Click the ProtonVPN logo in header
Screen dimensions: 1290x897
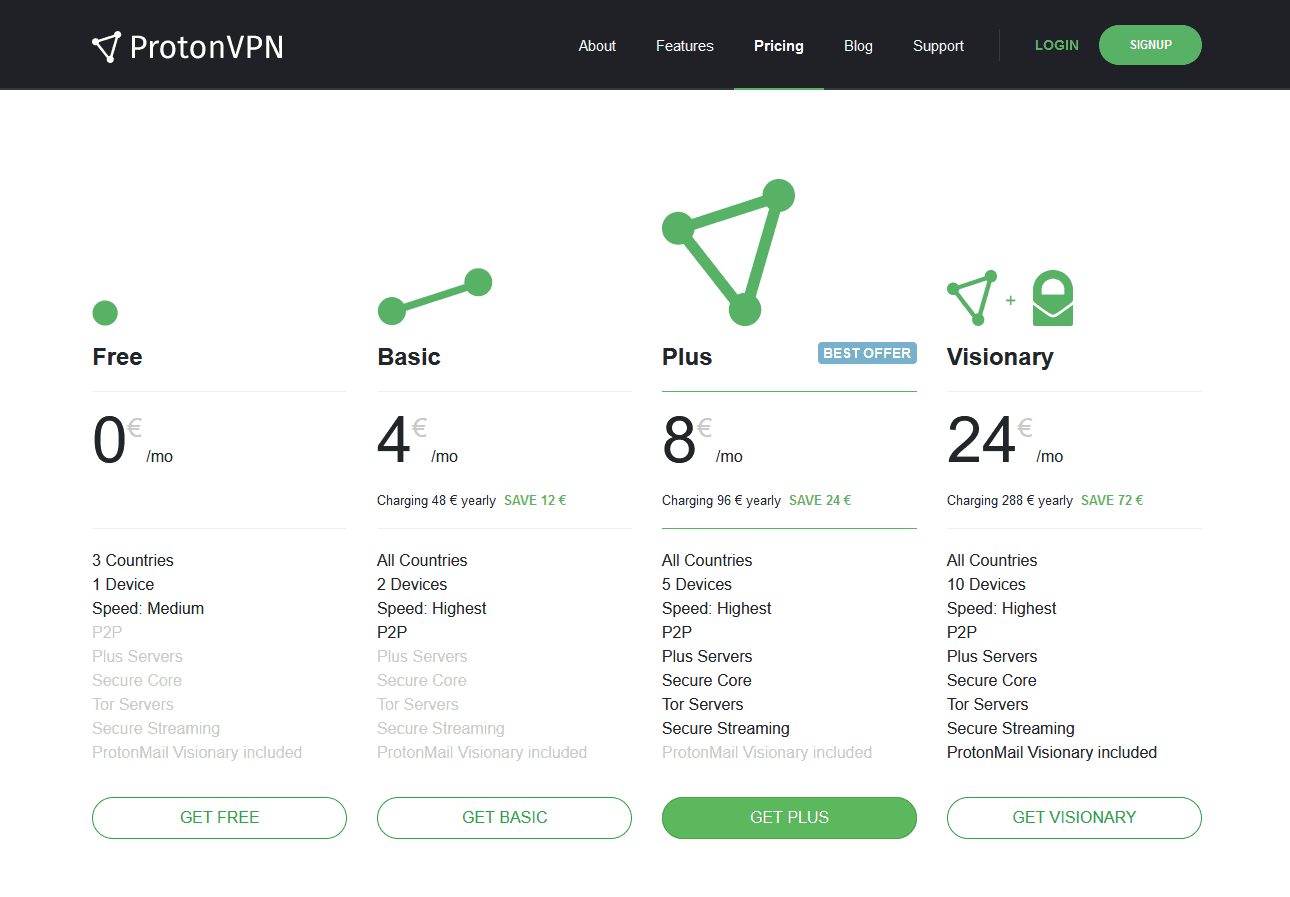point(188,46)
